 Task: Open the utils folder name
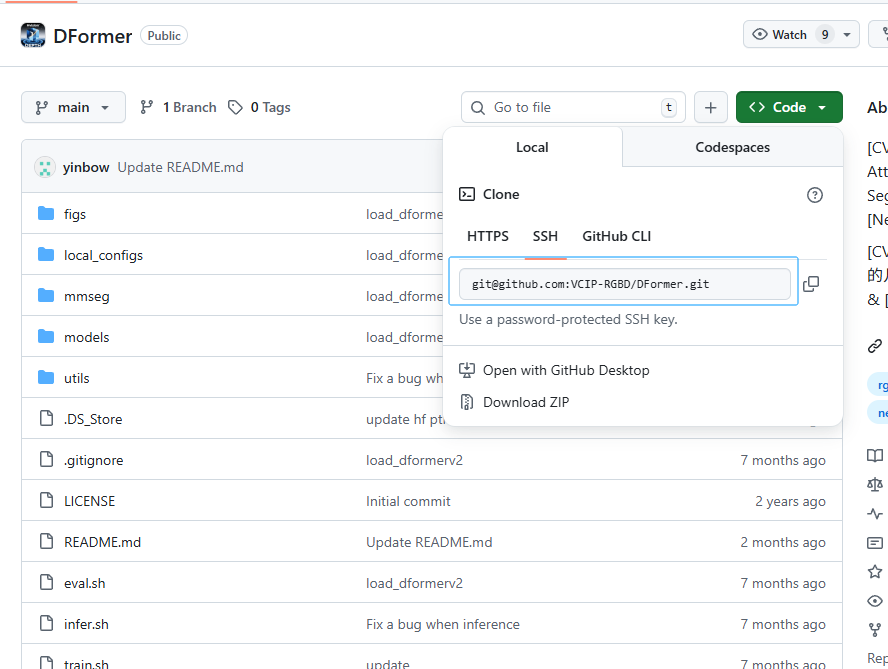76,378
